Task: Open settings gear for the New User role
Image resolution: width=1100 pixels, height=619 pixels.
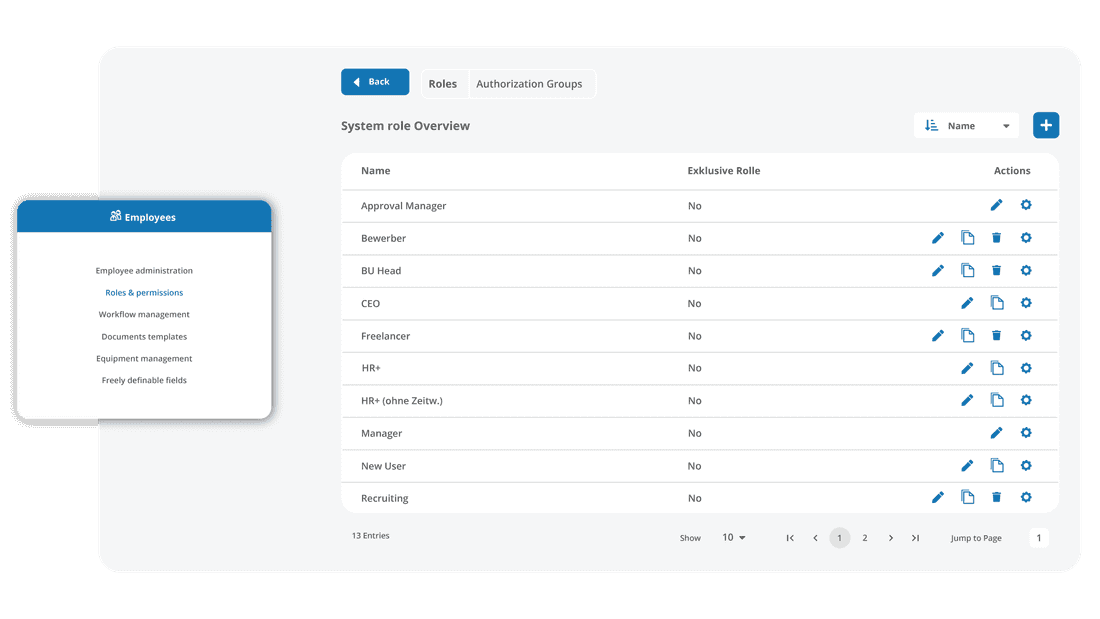Action: pos(1026,465)
